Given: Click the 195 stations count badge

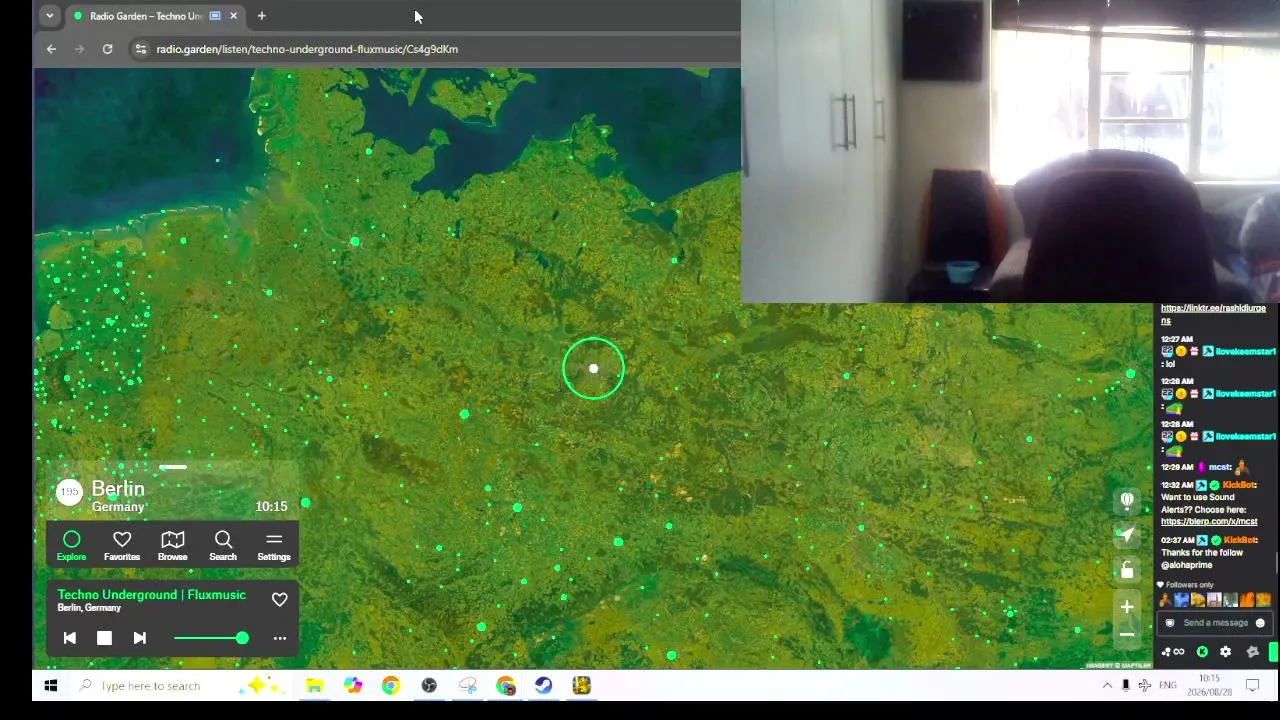Looking at the screenshot, I should click(x=69, y=492).
